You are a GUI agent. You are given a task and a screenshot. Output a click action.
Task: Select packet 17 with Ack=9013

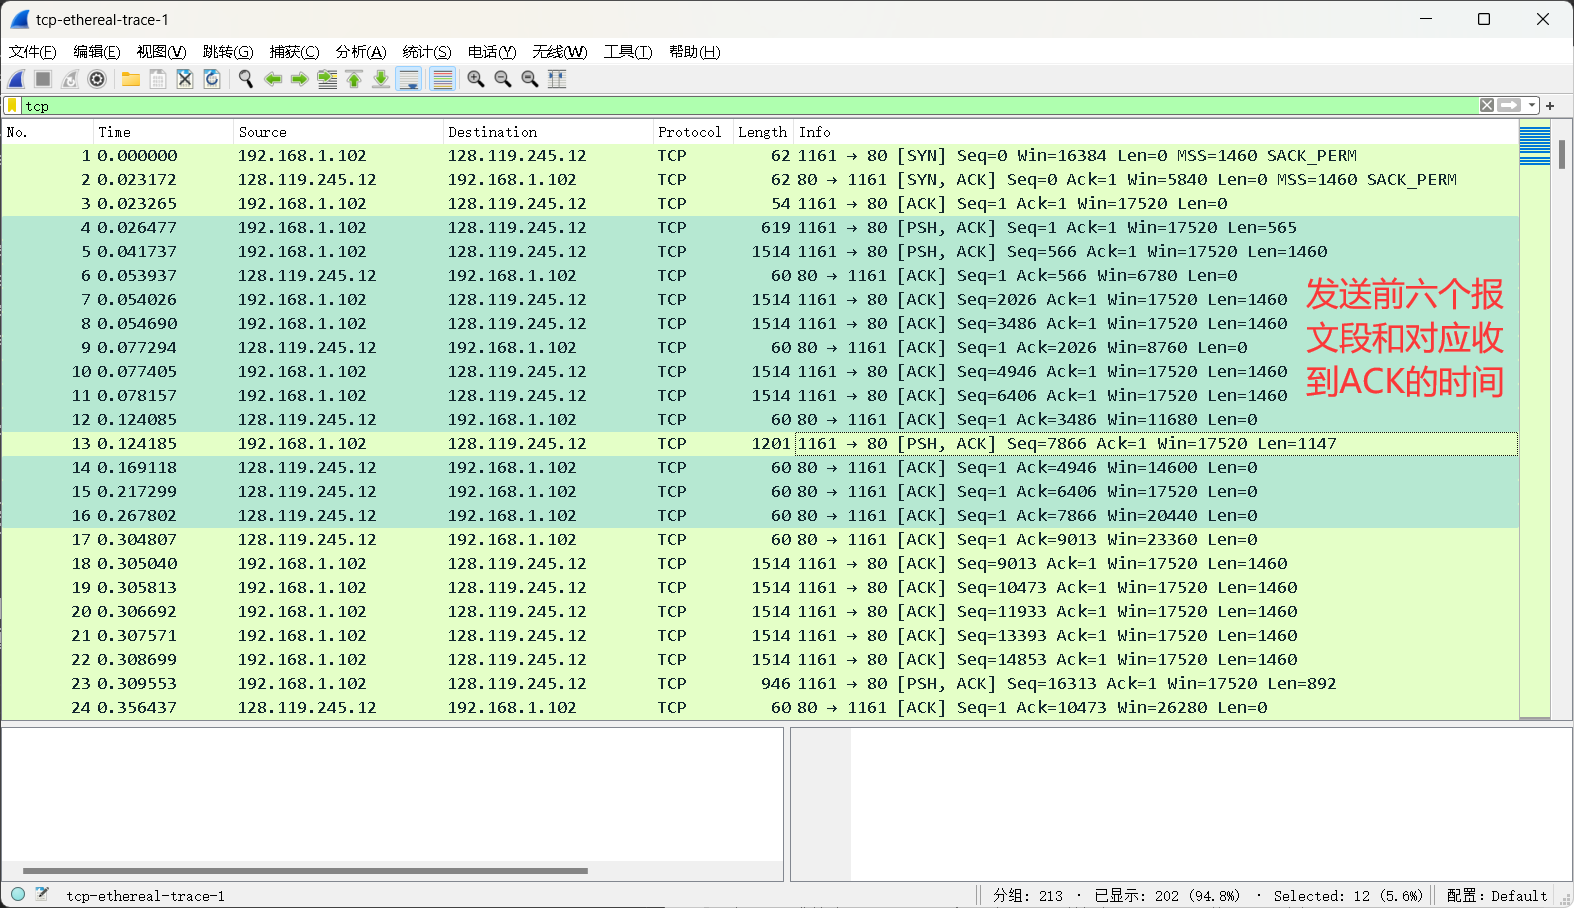[760, 540]
